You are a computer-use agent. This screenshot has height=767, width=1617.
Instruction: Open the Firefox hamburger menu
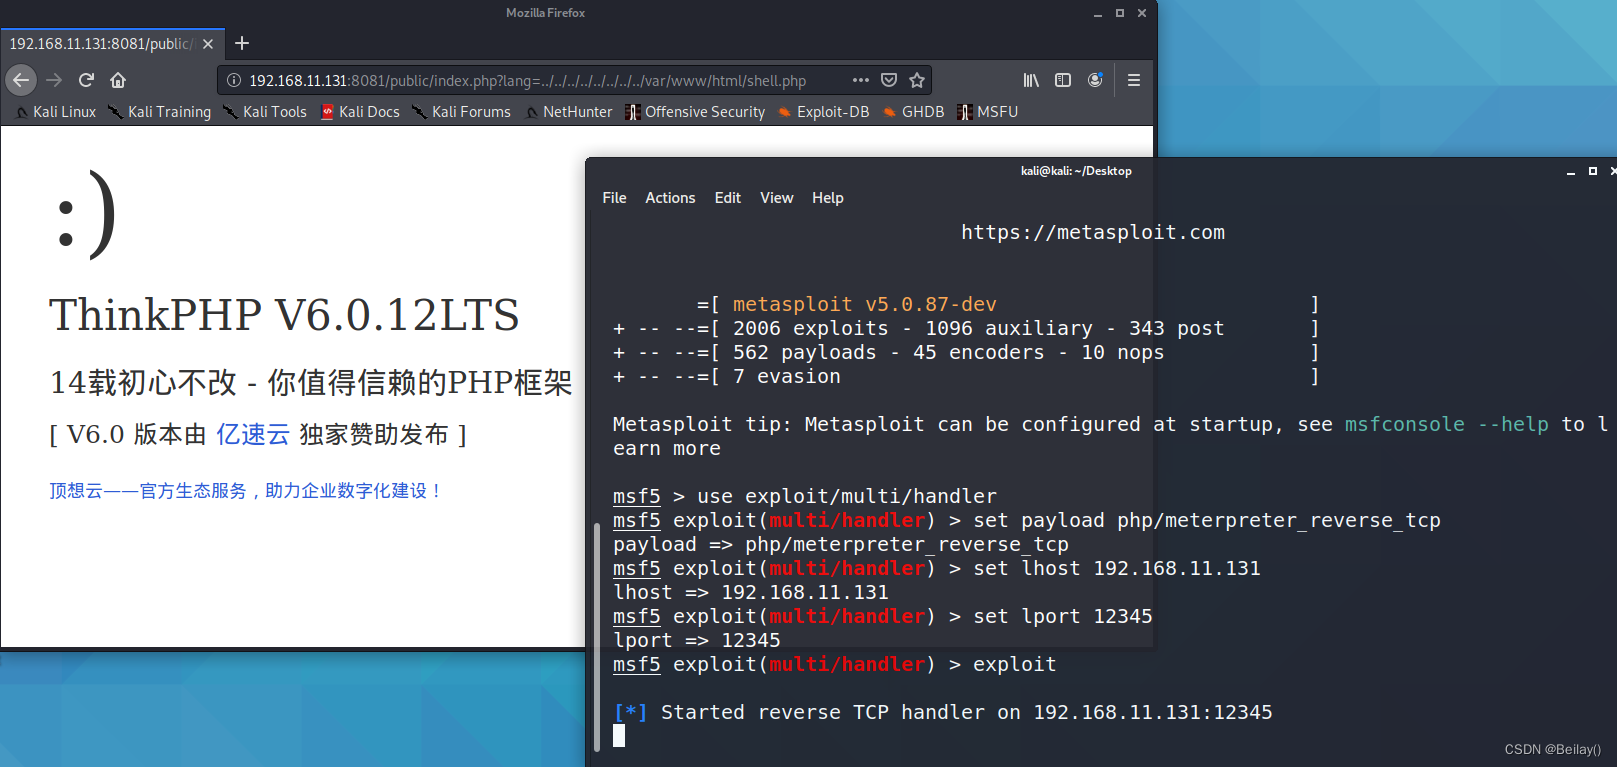tap(1134, 80)
